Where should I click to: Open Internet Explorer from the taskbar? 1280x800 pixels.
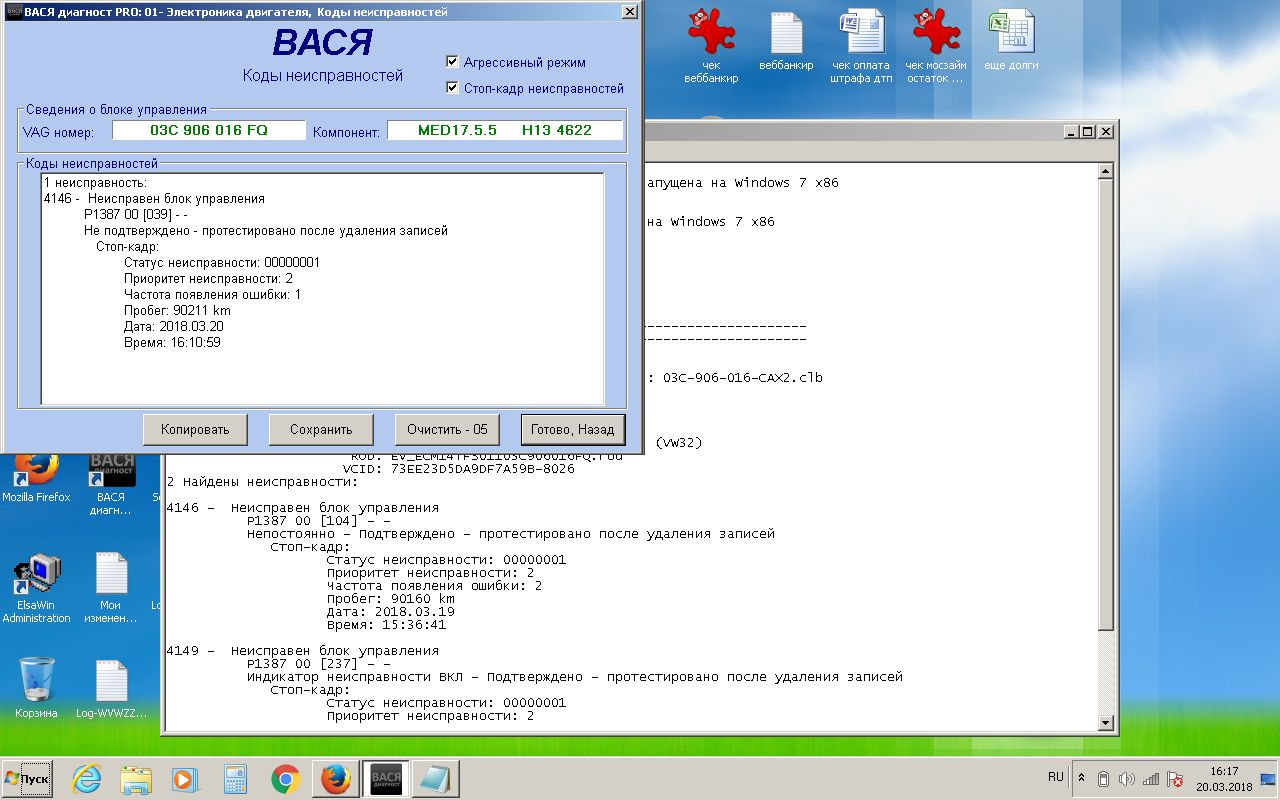click(x=87, y=779)
